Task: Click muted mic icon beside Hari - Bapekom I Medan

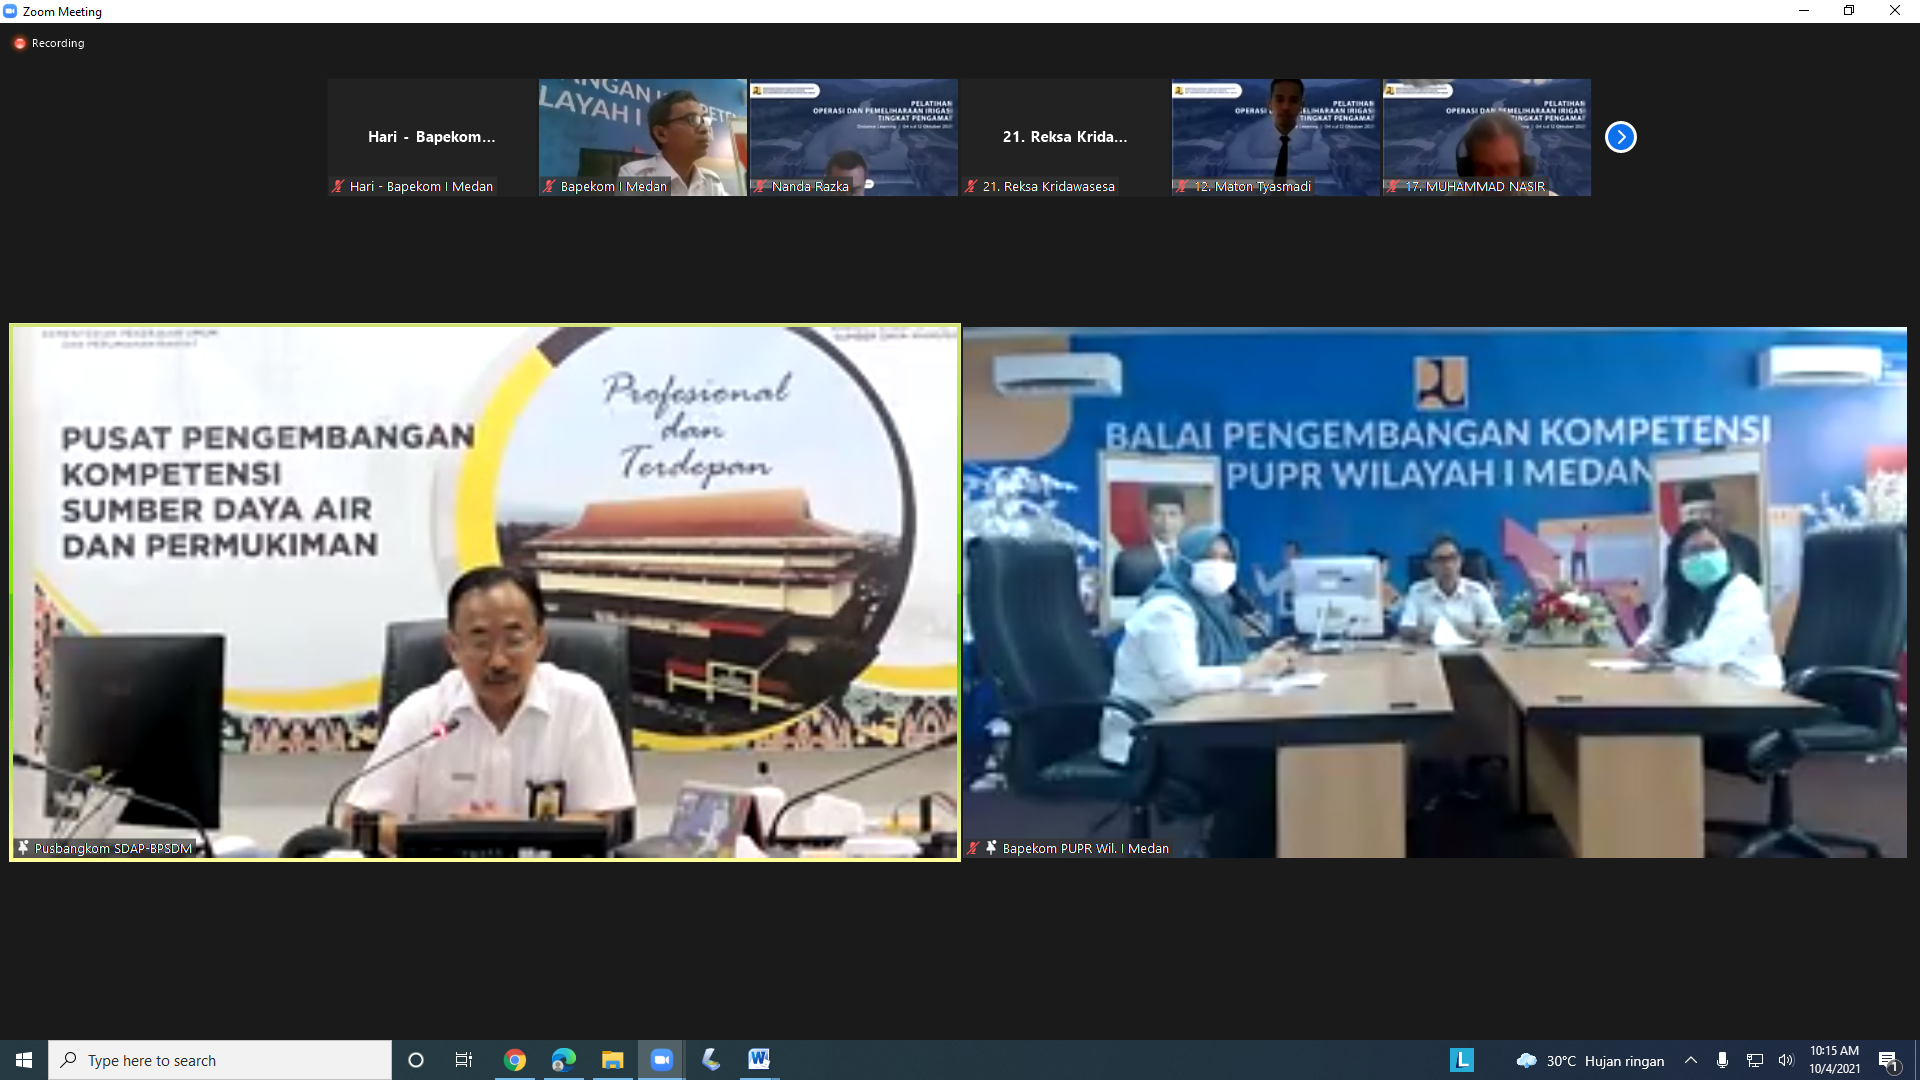Action: coord(338,186)
